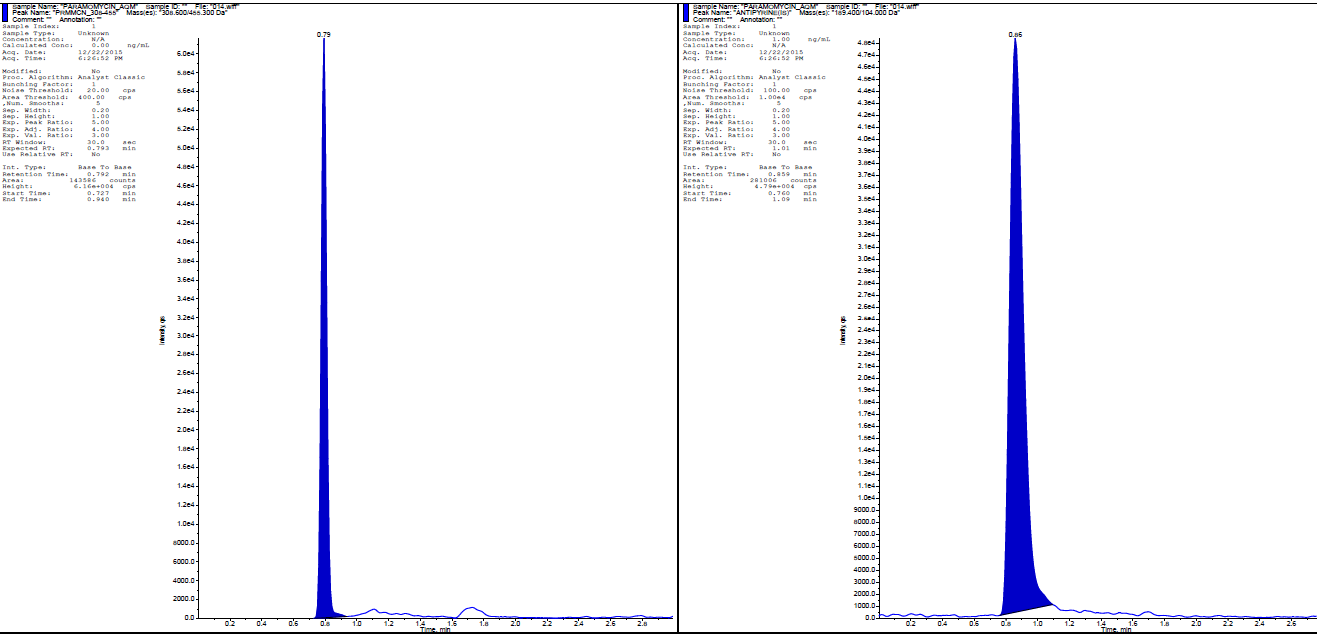Click the filled blue peak in the right chromatogram

[1017, 400]
